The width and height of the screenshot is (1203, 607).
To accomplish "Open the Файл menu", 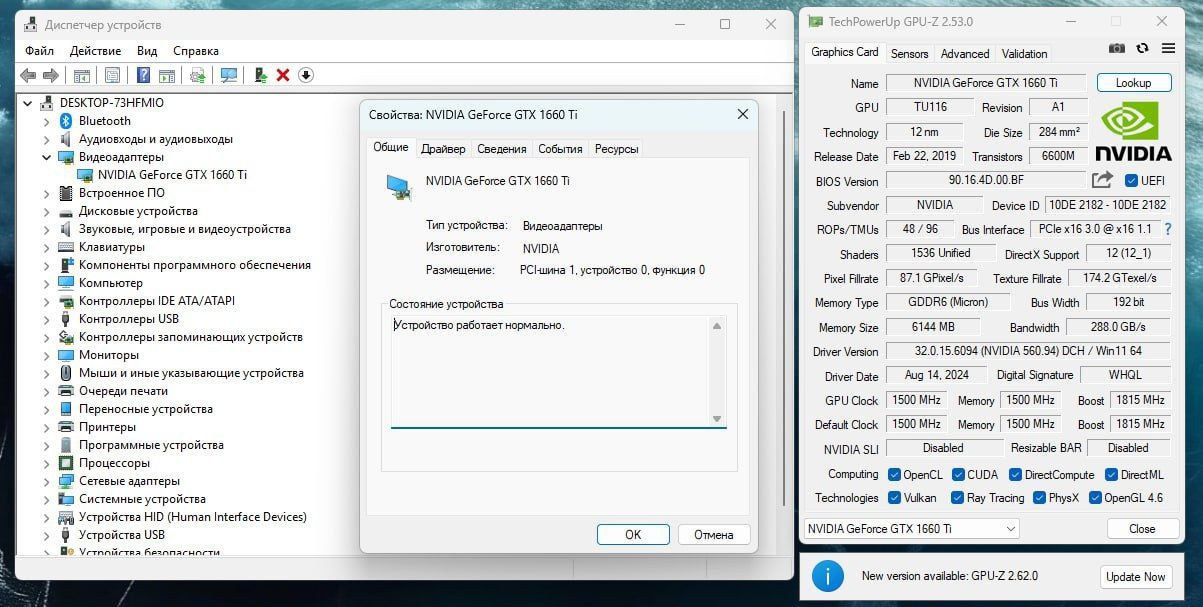I will [40, 51].
